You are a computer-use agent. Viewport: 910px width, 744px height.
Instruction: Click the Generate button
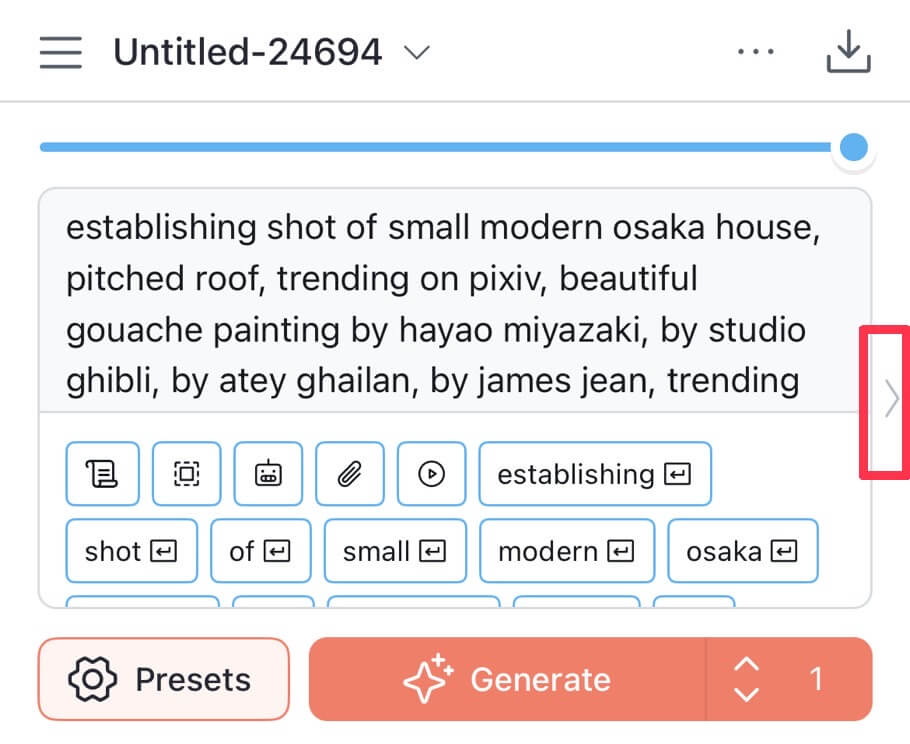[507, 679]
